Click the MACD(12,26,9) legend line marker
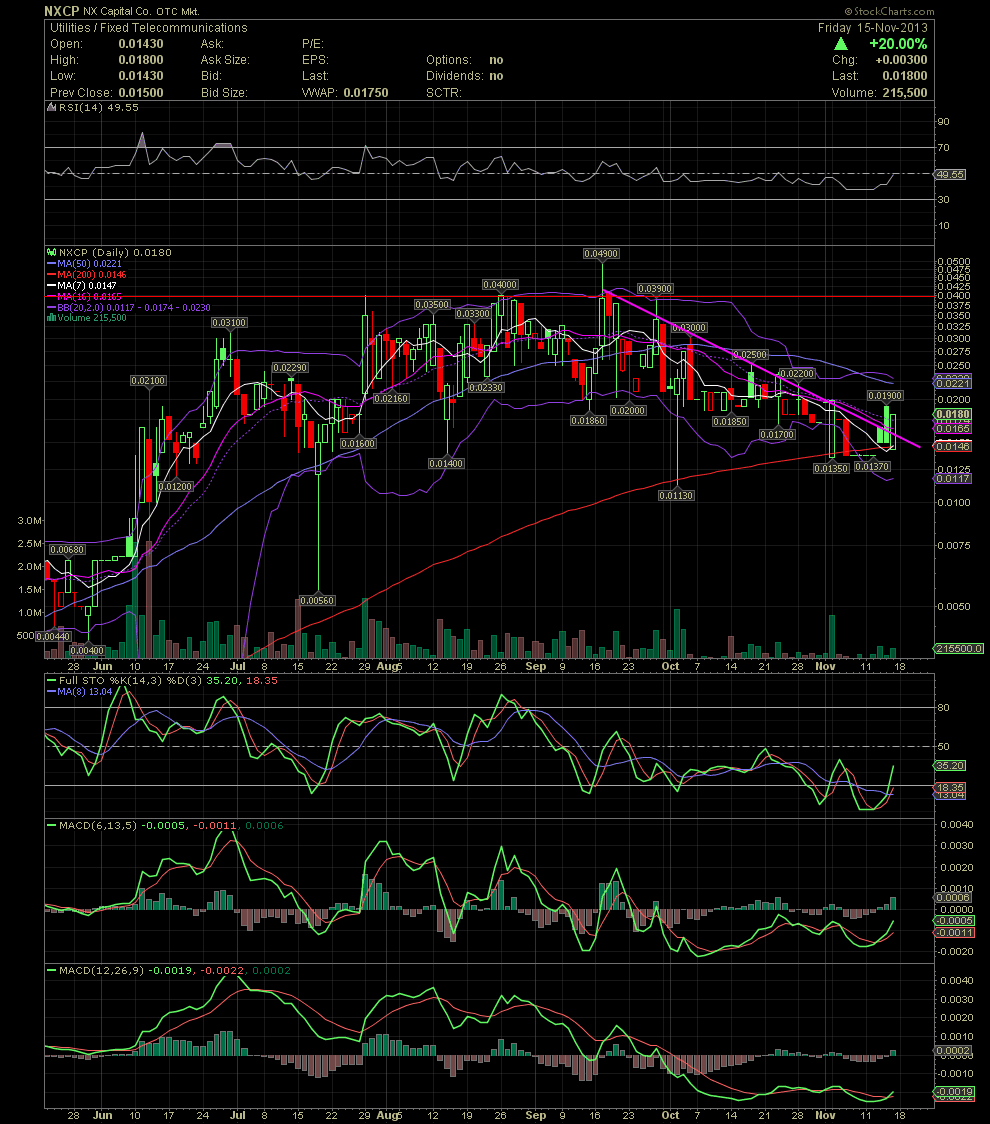Viewport: 990px width, 1124px height. click(x=51, y=971)
